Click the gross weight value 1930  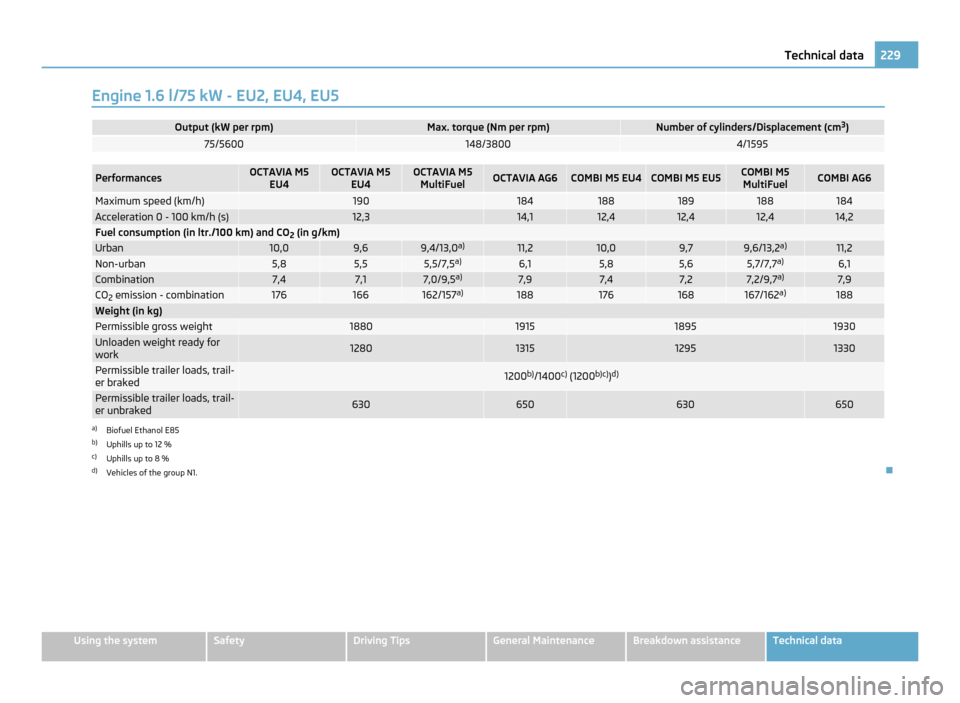[844, 326]
